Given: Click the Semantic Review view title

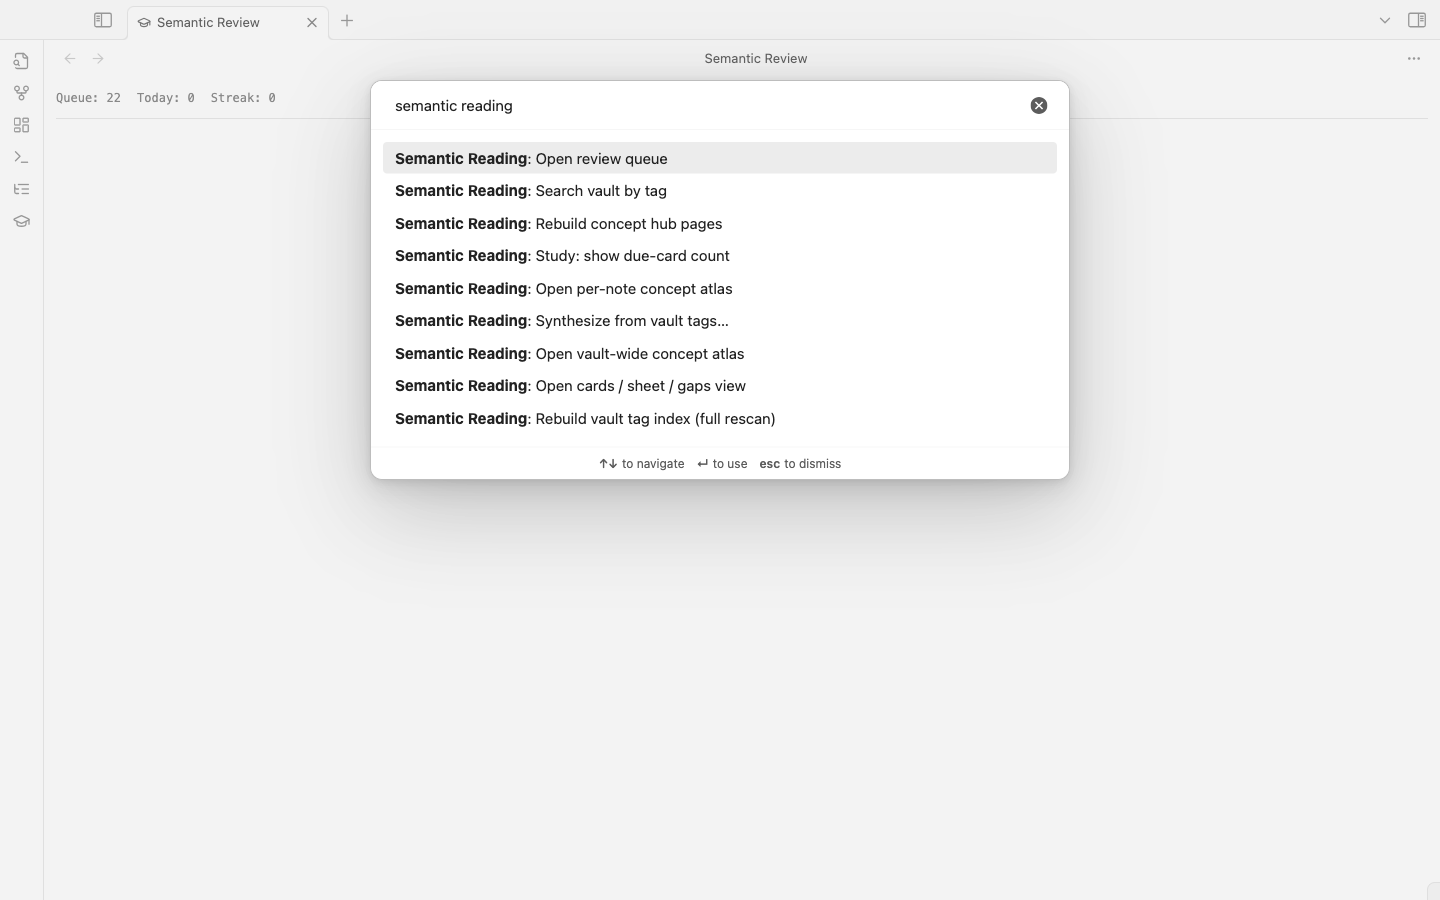Looking at the screenshot, I should pyautogui.click(x=756, y=58).
